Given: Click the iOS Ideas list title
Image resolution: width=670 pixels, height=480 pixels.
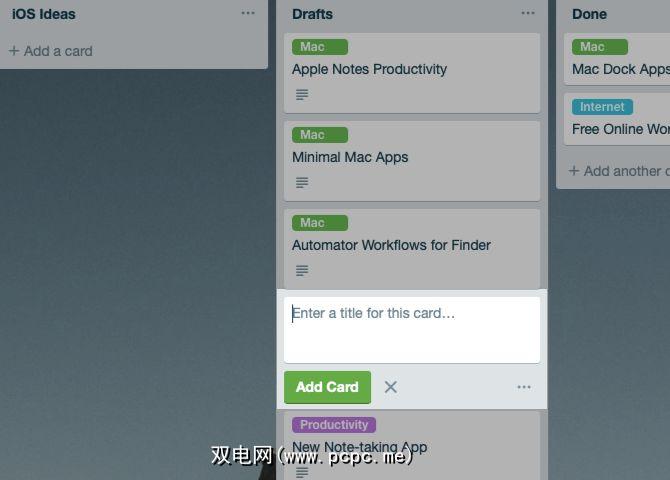Looking at the screenshot, I should coord(44,14).
